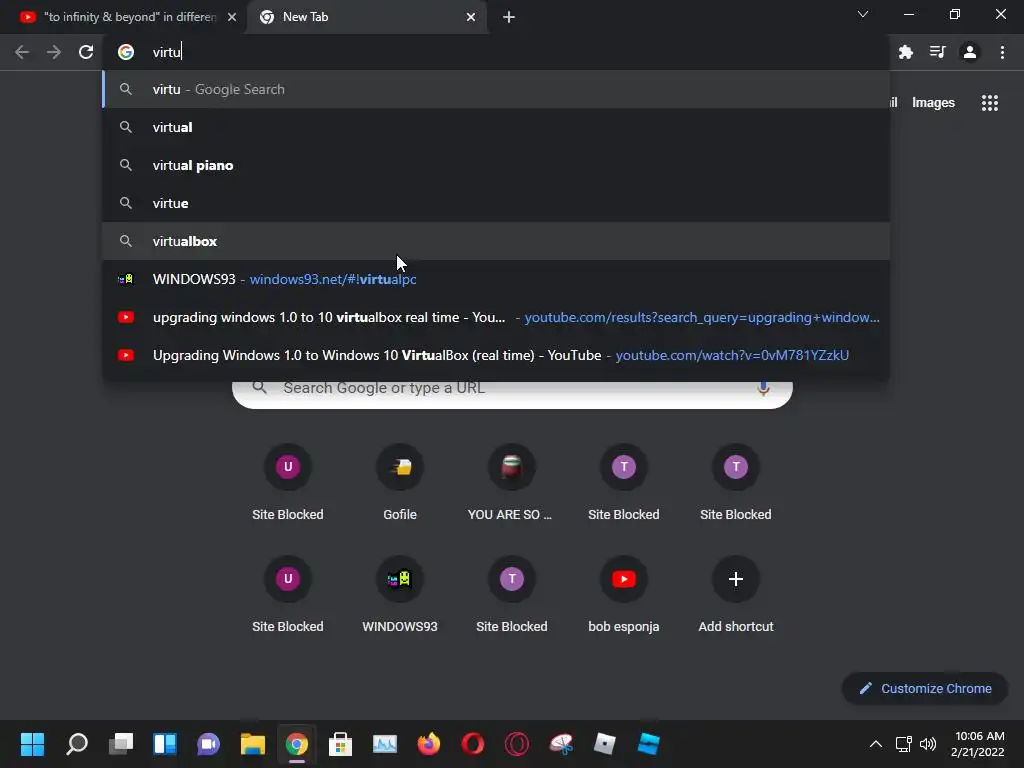Open taskbar Search magnifier

click(x=77, y=744)
